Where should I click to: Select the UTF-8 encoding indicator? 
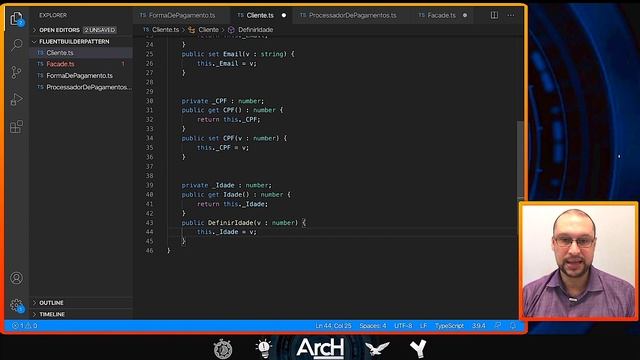[x=403, y=326]
